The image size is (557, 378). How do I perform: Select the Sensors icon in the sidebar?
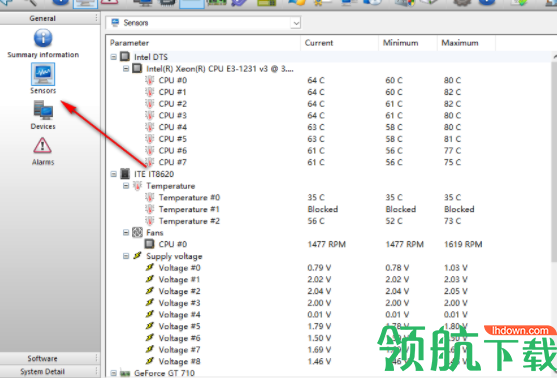[x=43, y=74]
